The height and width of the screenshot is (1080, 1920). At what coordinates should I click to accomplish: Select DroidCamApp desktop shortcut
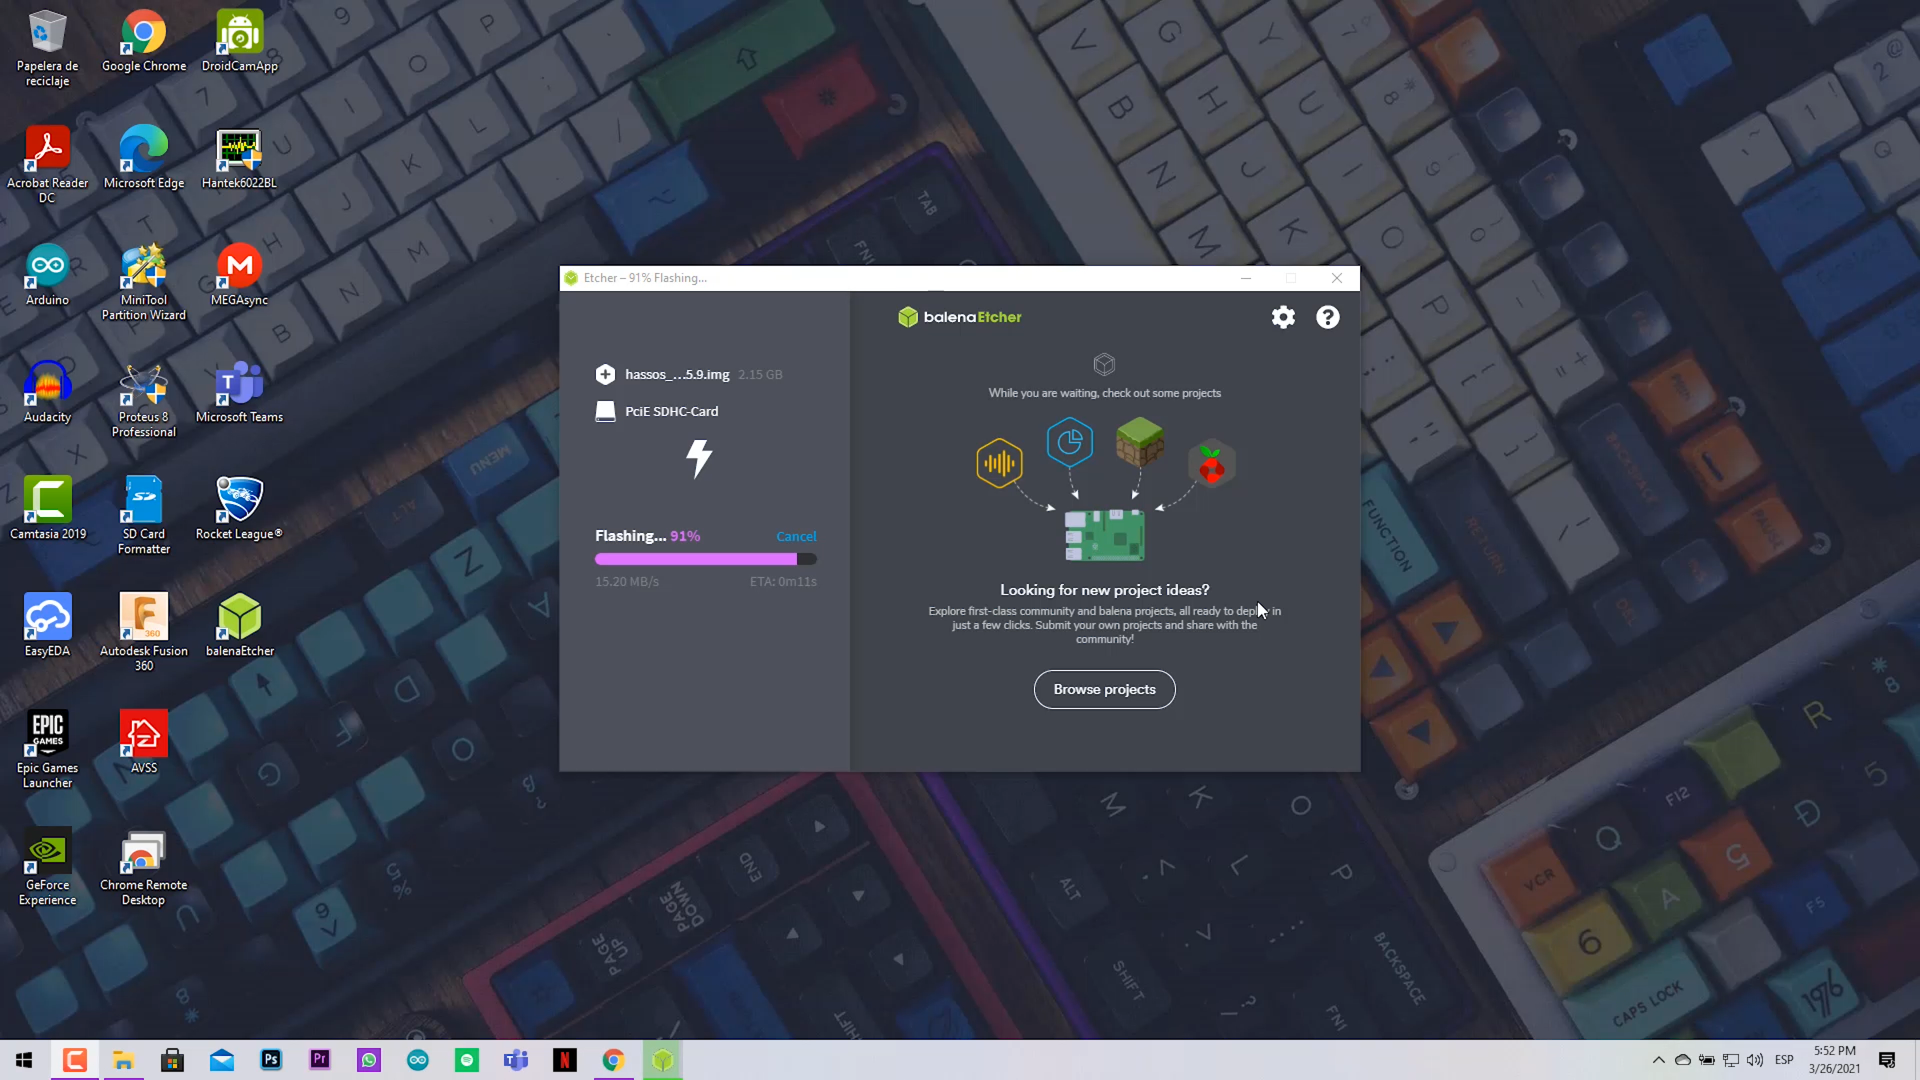point(239,42)
